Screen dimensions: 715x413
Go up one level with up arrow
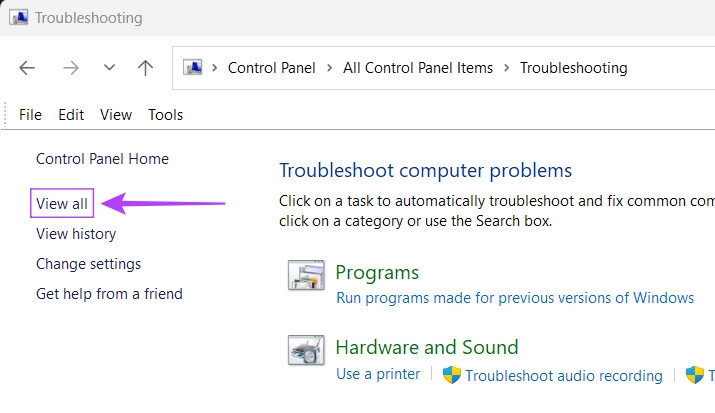[x=145, y=68]
